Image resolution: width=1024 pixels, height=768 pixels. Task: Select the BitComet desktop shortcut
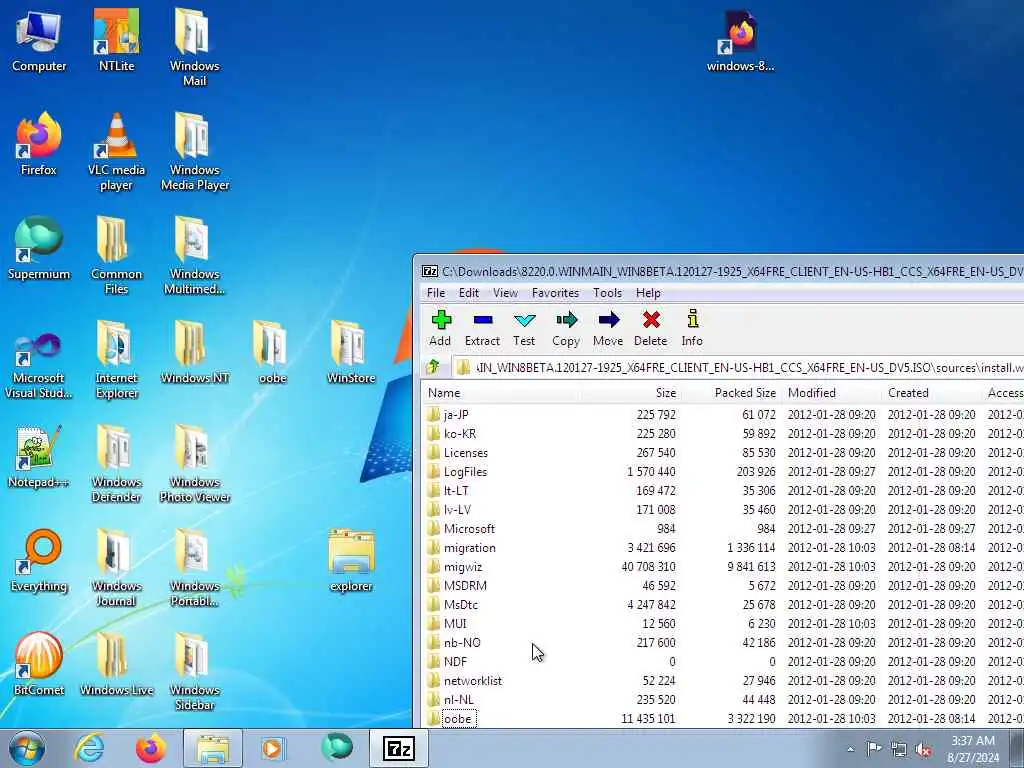pyautogui.click(x=39, y=664)
